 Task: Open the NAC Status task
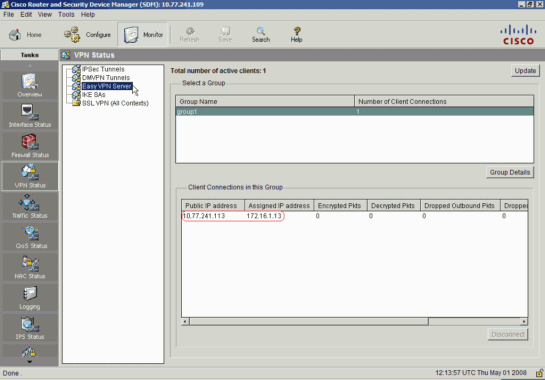click(30, 267)
